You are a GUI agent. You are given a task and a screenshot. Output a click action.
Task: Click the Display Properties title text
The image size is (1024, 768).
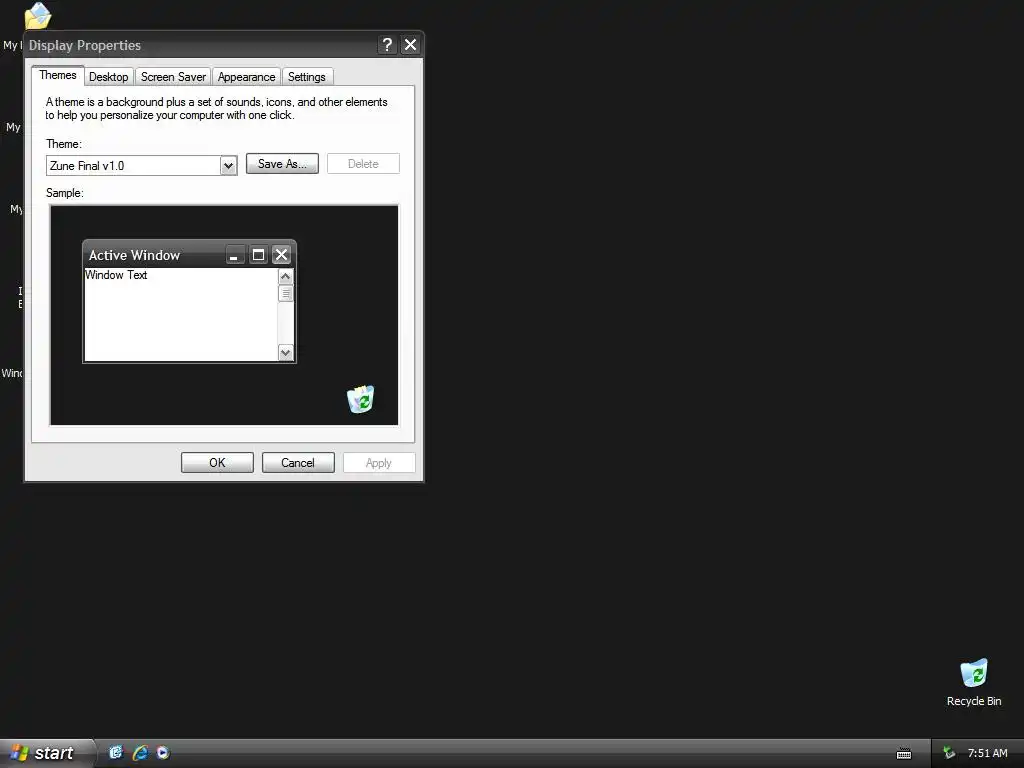[x=85, y=45]
